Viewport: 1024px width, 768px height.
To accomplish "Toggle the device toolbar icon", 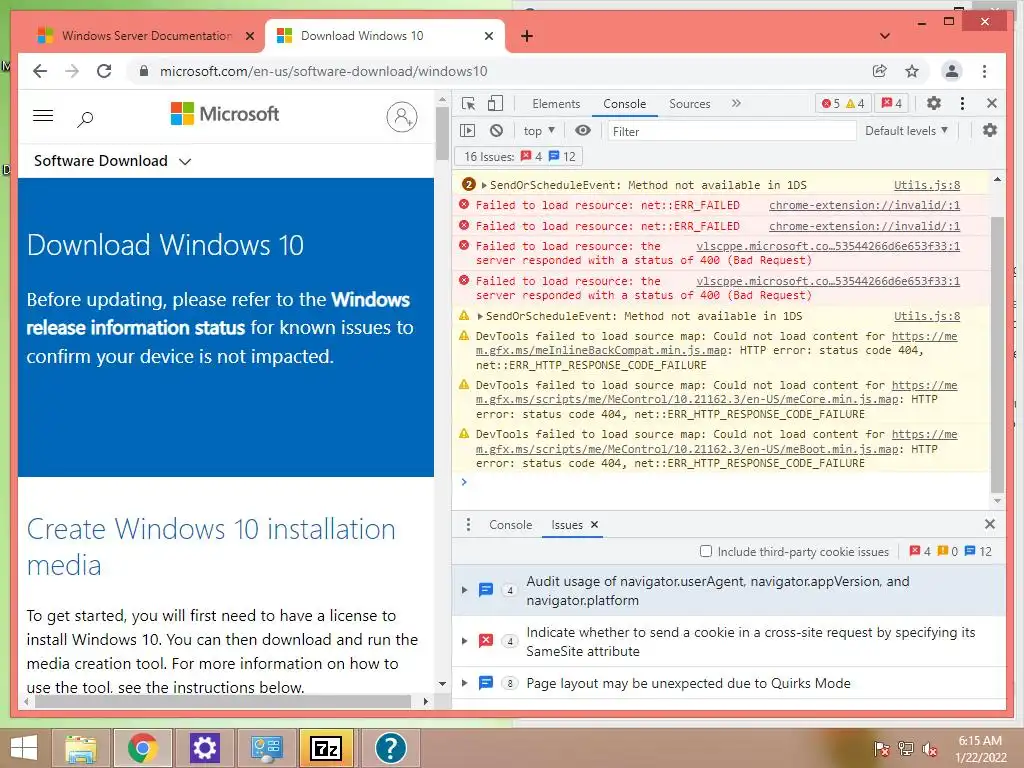I will coord(496,104).
